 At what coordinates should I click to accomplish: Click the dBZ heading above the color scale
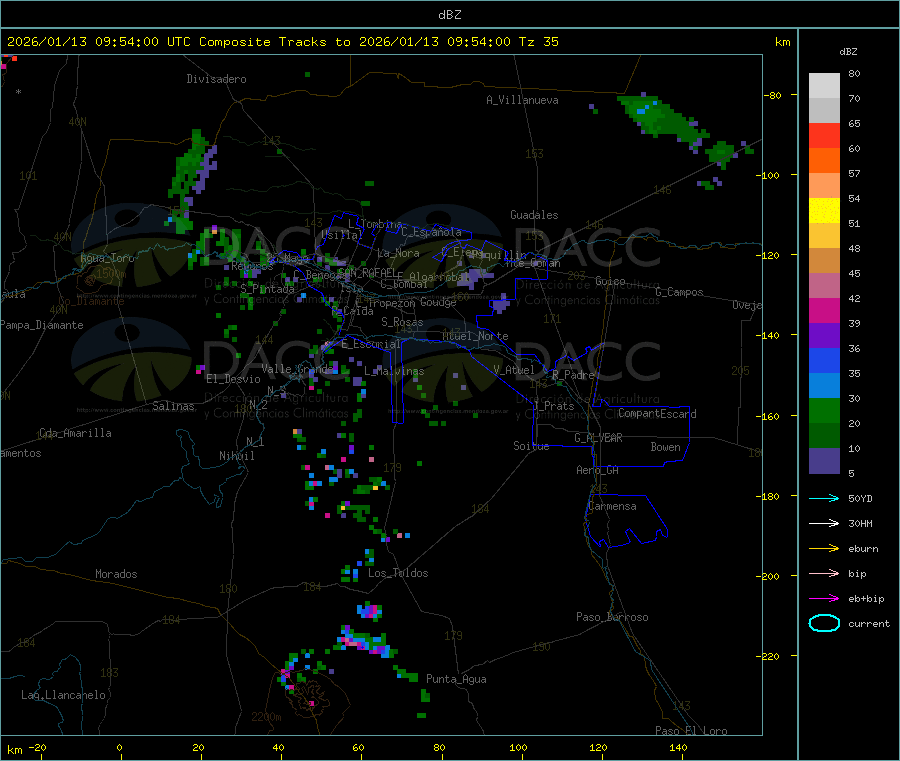pos(848,52)
